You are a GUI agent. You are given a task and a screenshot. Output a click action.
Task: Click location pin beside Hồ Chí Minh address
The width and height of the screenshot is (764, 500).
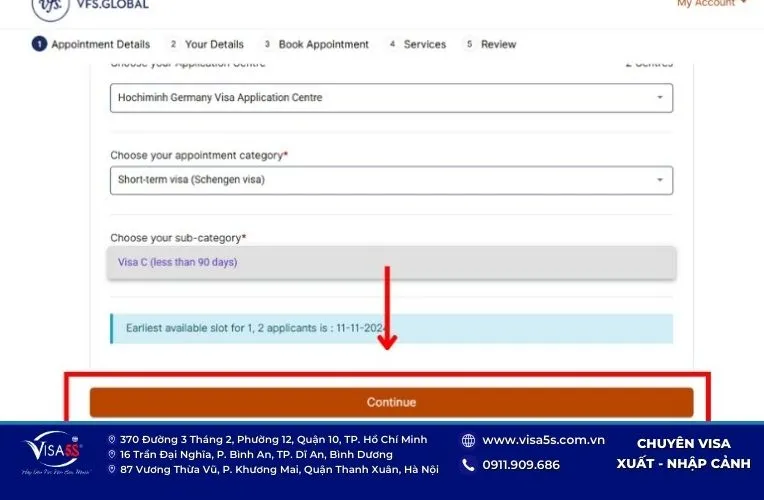tap(112, 440)
